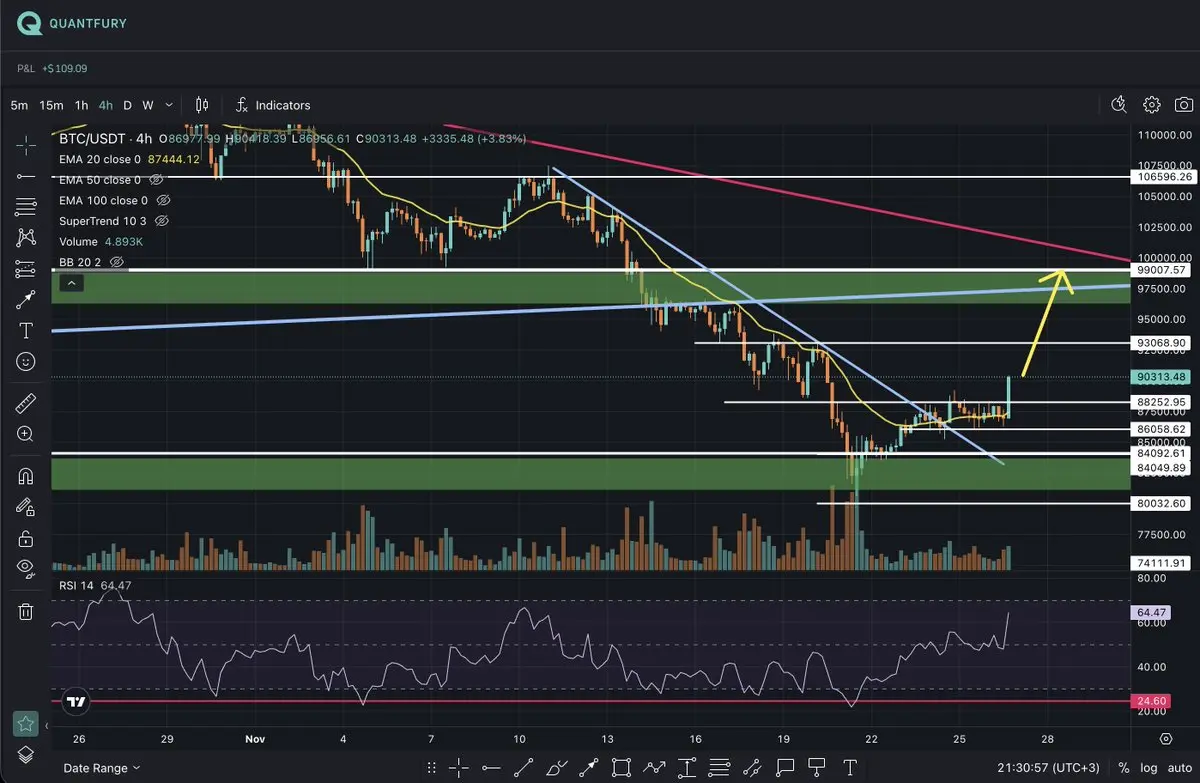
Task: Open the TradingView logo link
Action: tap(75, 702)
